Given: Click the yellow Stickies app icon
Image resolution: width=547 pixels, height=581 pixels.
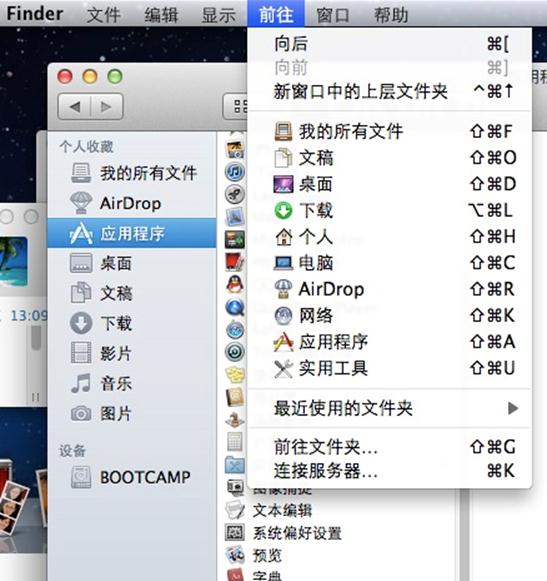Looking at the screenshot, I should click(235, 375).
